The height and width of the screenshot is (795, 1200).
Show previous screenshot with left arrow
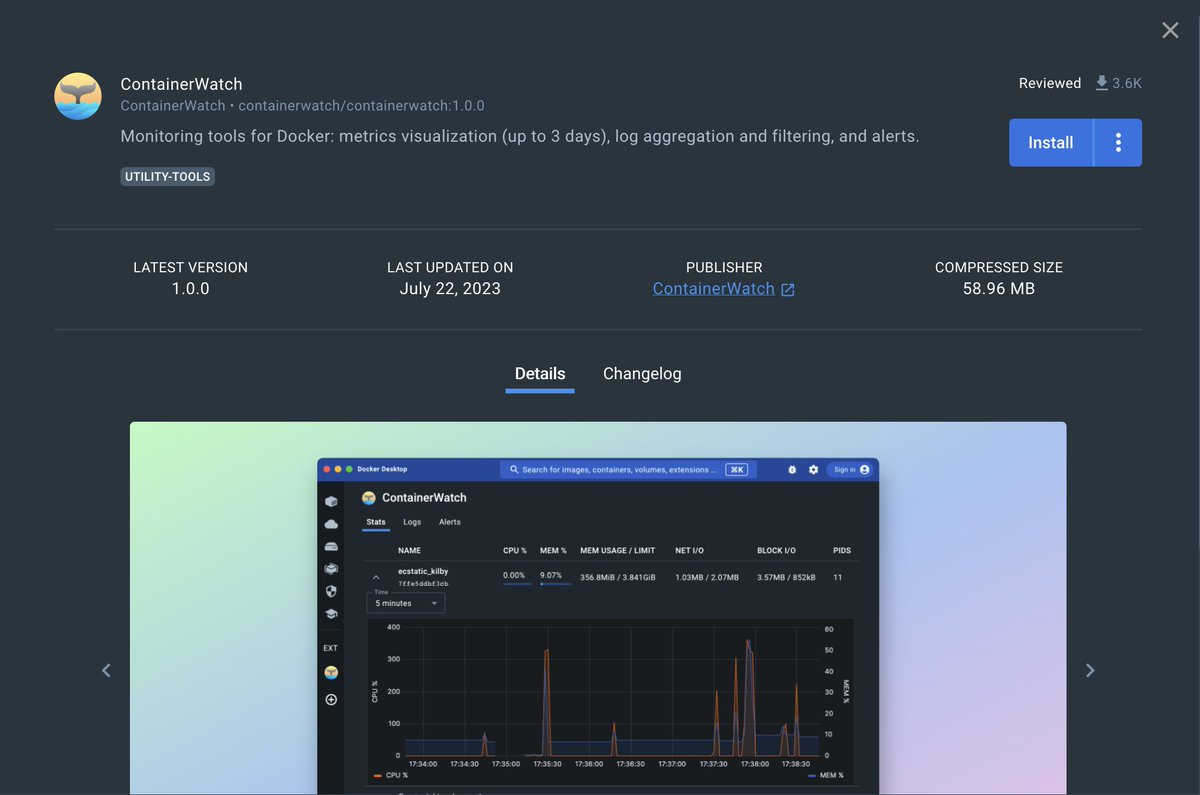click(x=107, y=670)
